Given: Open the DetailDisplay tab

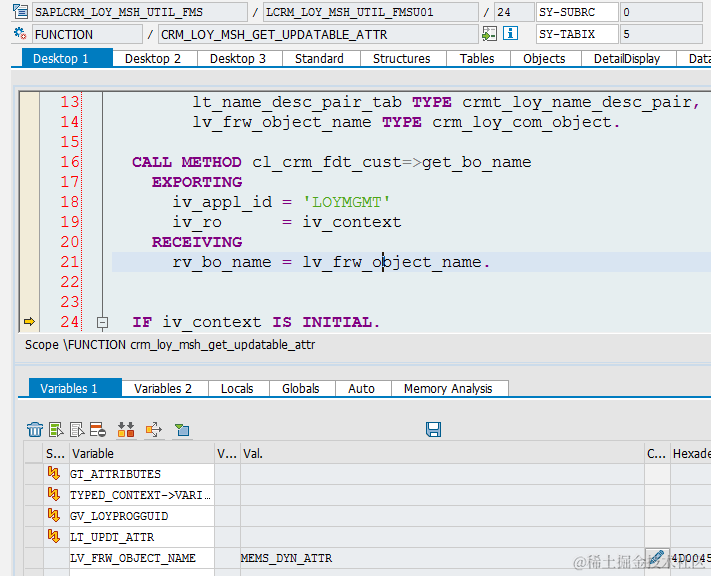Looking at the screenshot, I should click(x=628, y=59).
